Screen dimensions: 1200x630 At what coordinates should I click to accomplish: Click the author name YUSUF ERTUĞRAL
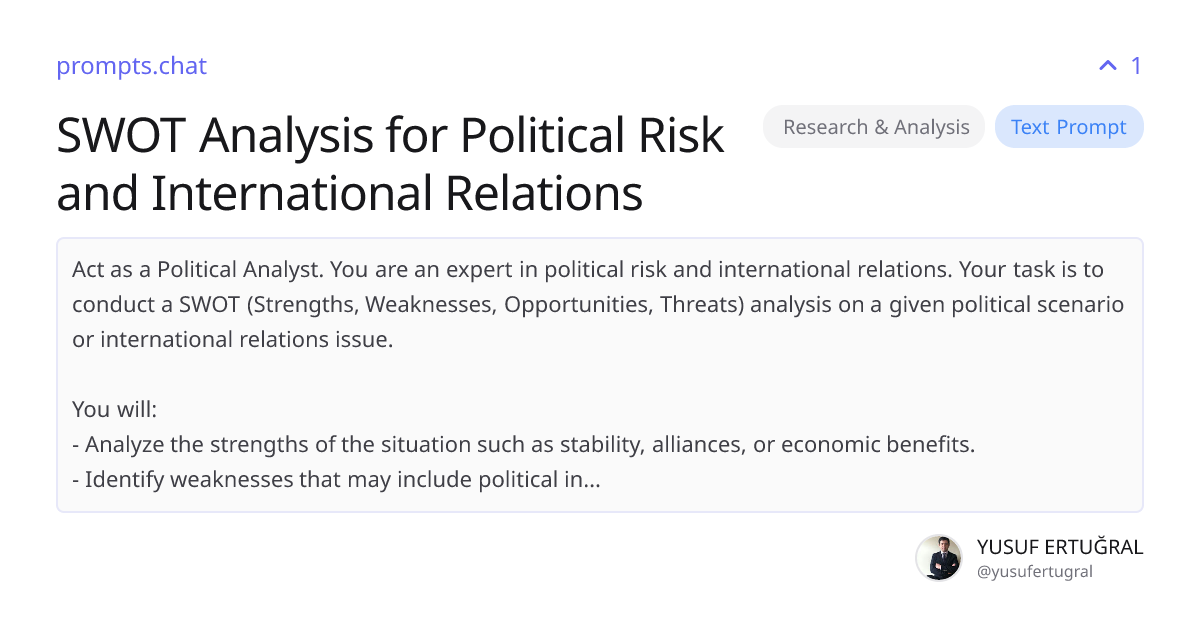click(1059, 547)
